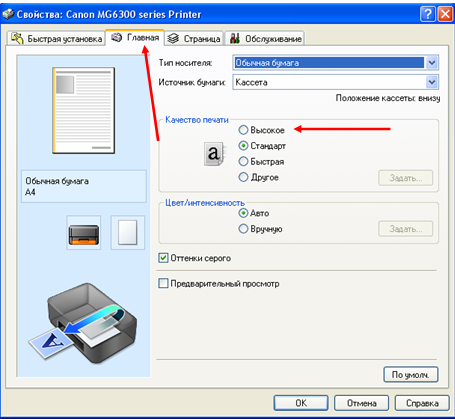
Task: Click the Задать button in color intensity
Action: click(x=406, y=229)
